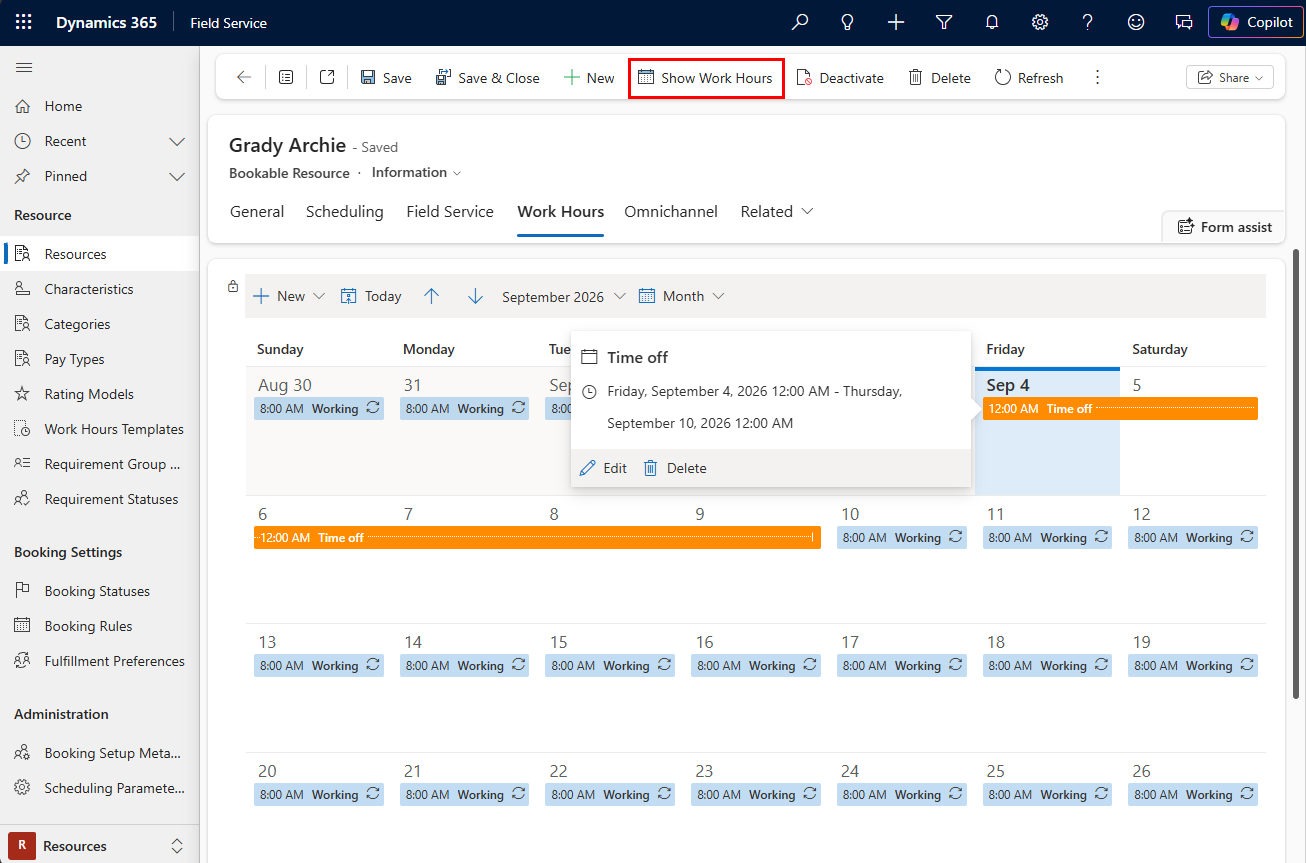Expand the Related tab dropdown
1306x863 pixels.
[x=777, y=211]
